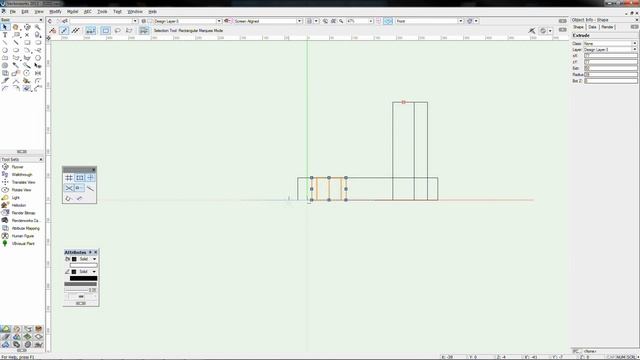
Task: Select the Circle tool in Basic palette
Action: [5, 50]
